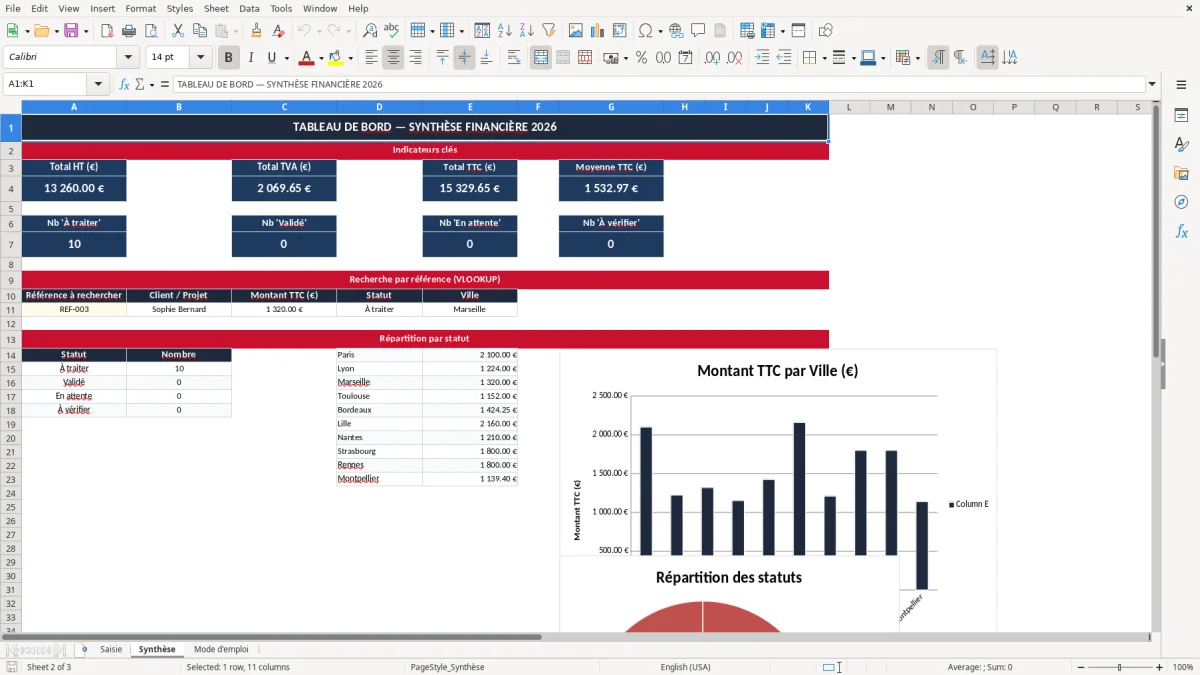Open the Underline style dropdown arrow

pyautogui.click(x=286, y=58)
